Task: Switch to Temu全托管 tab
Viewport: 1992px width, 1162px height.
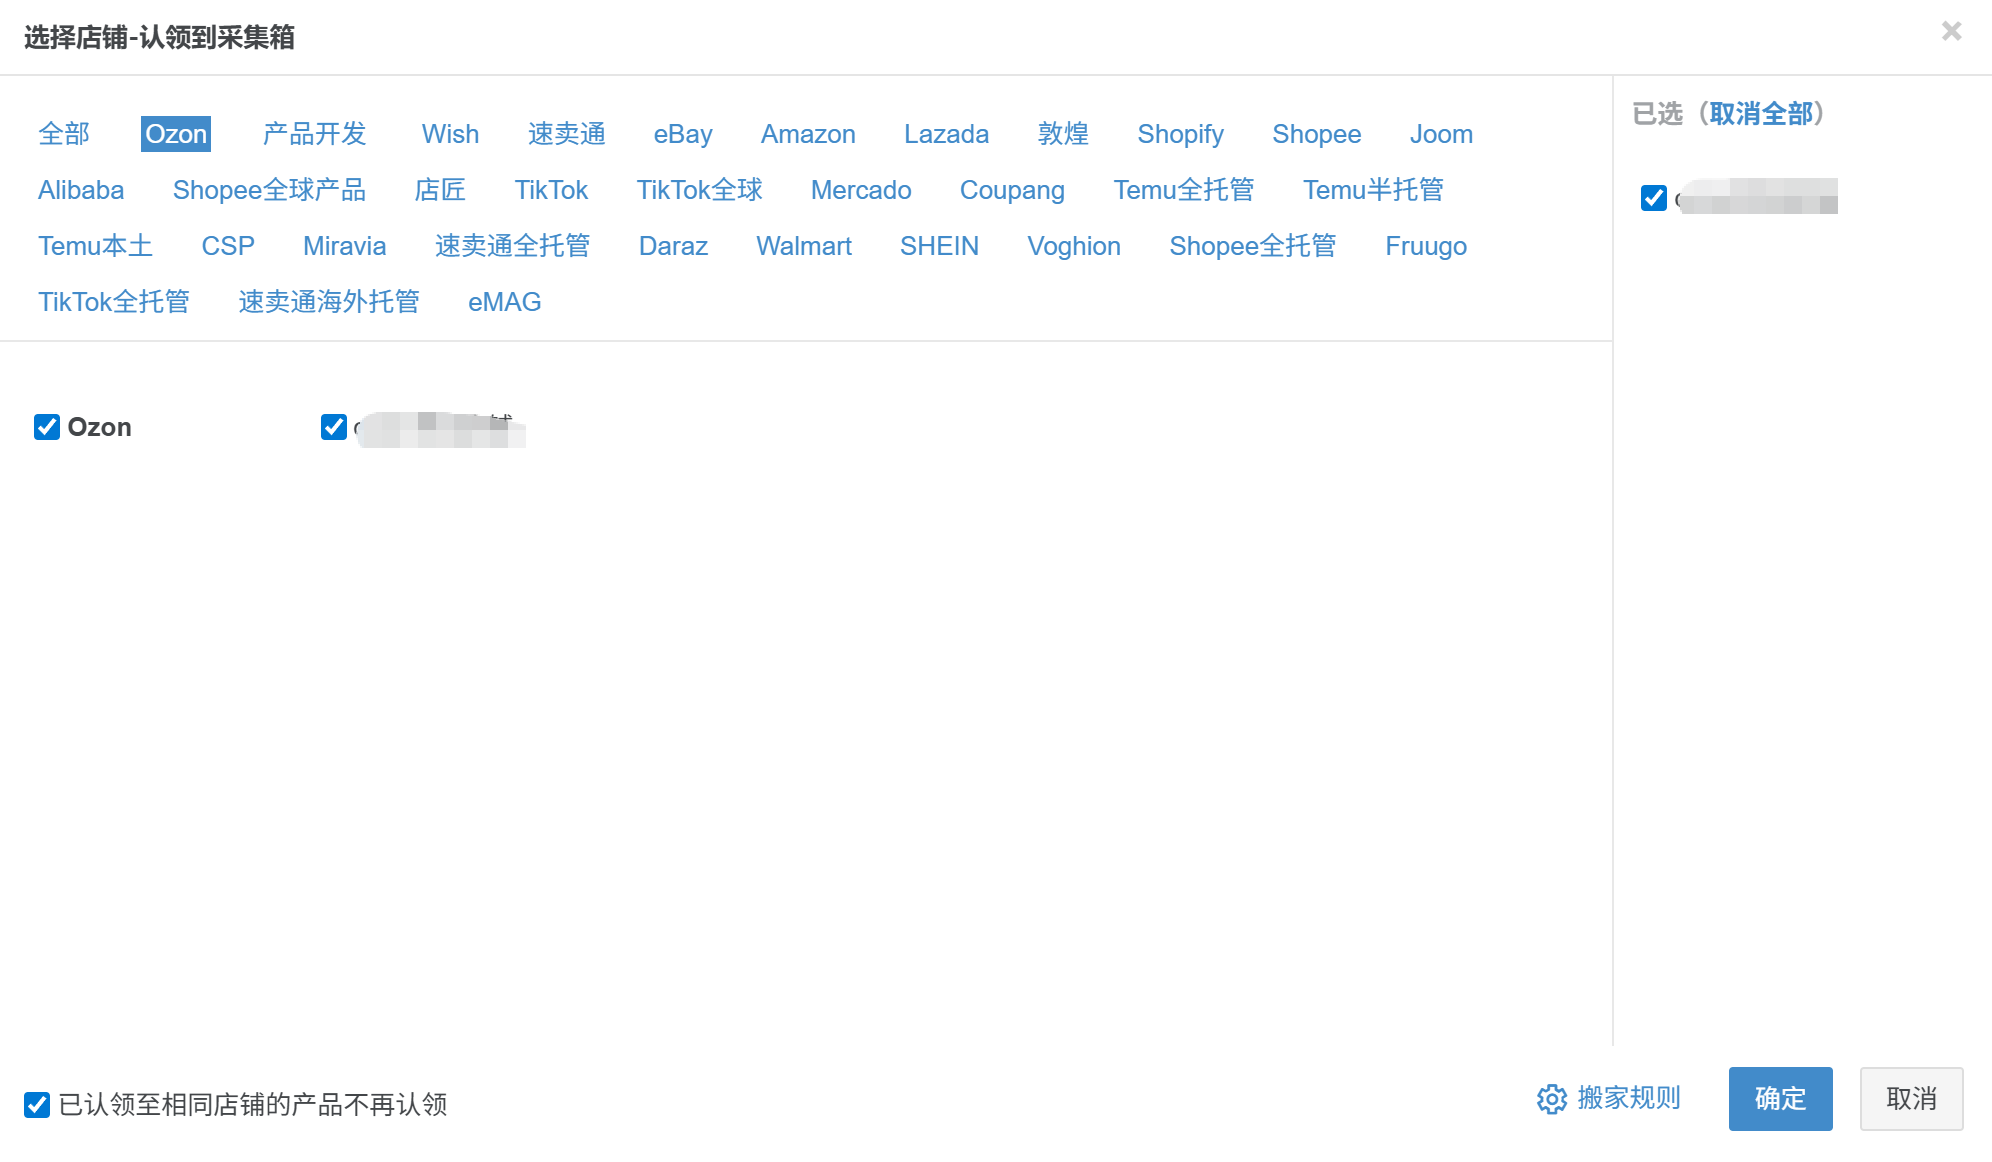Action: coord(1184,190)
